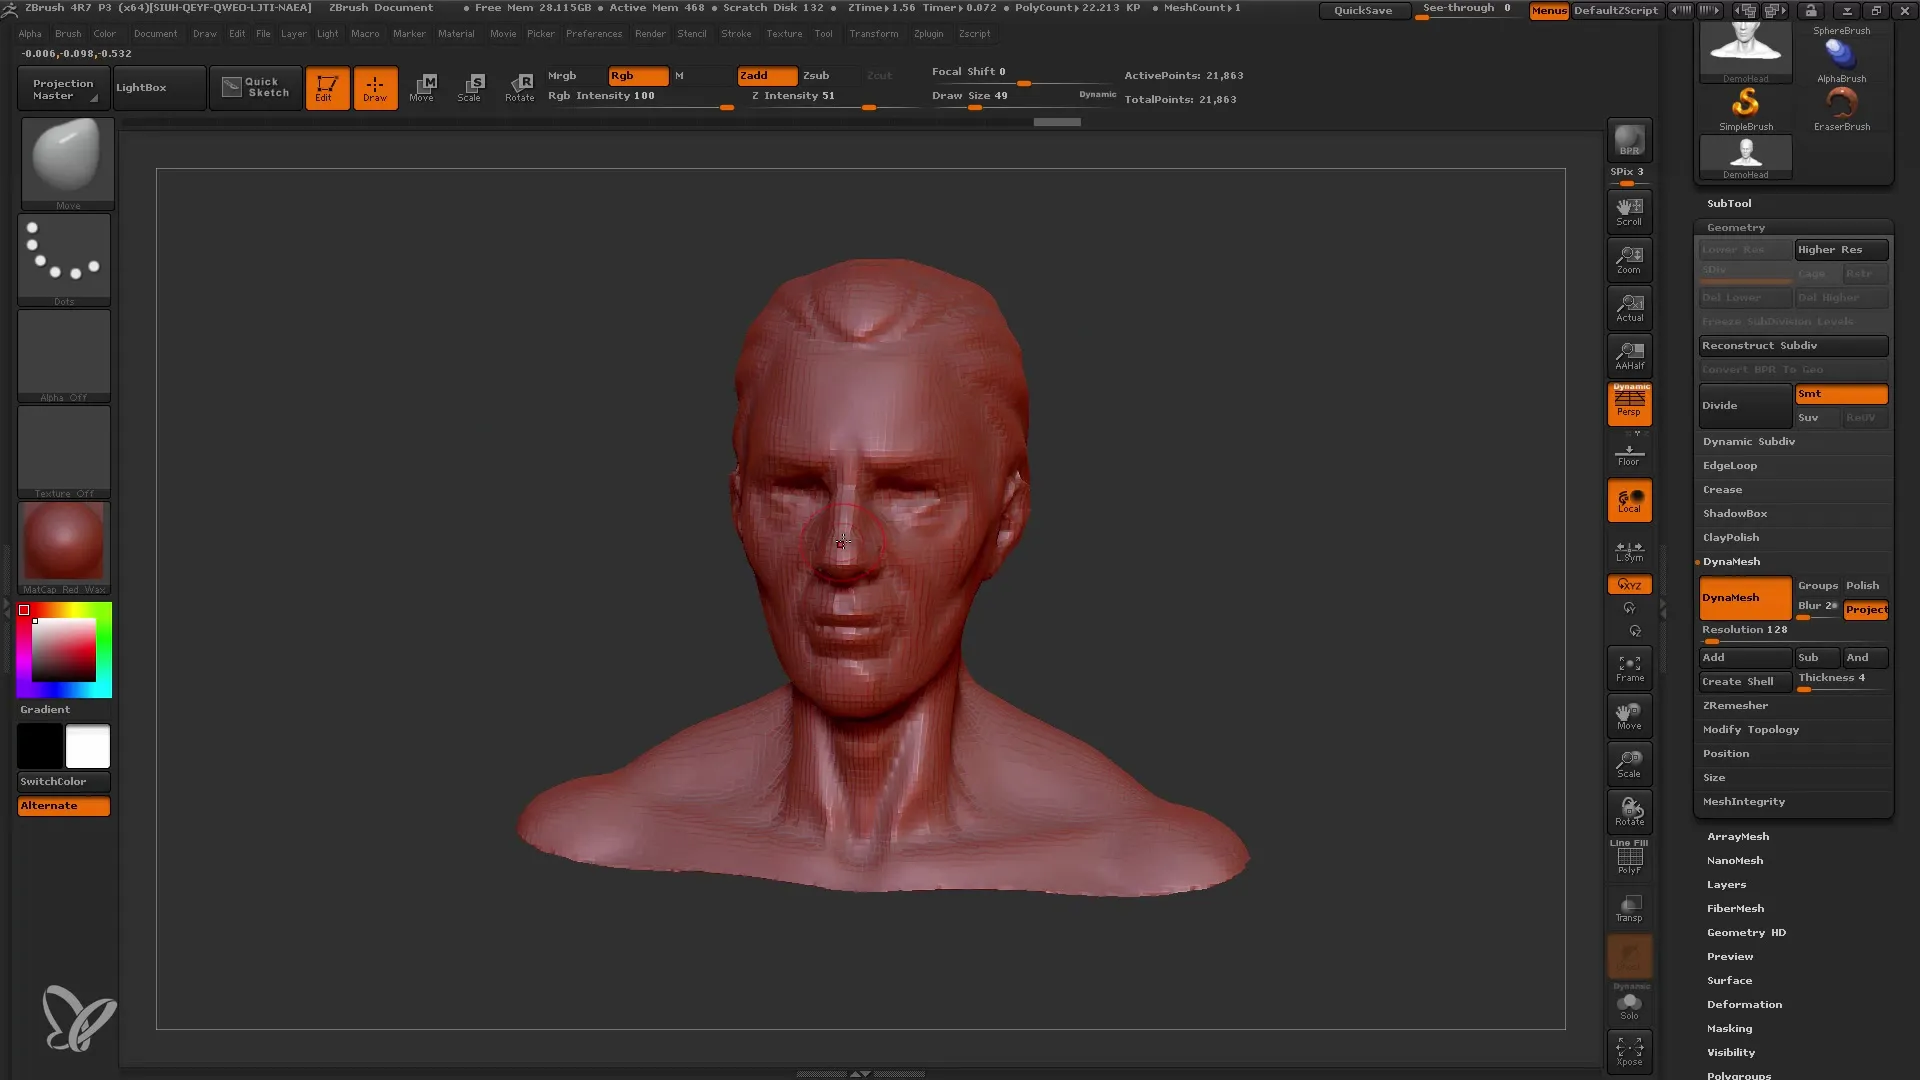This screenshot has width=1920, height=1080.
Task: Select the Draw tool in toolbar
Action: pyautogui.click(x=375, y=86)
